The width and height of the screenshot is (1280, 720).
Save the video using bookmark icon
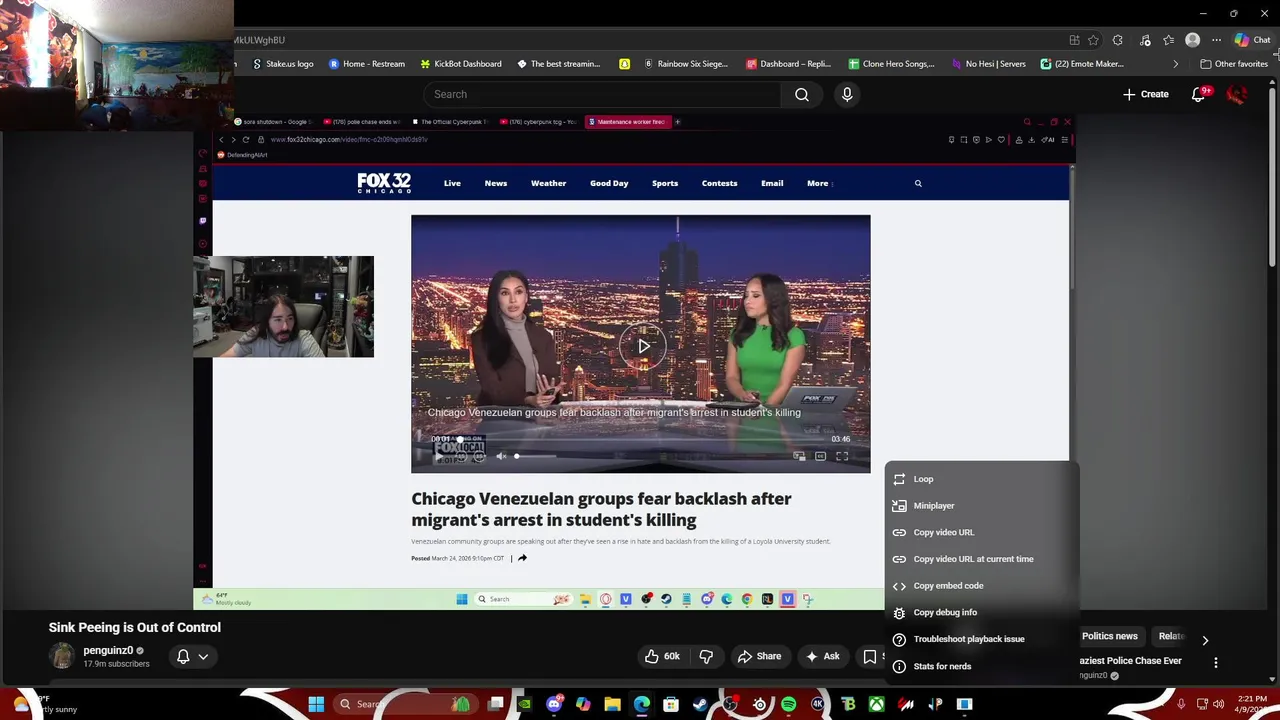click(870, 656)
